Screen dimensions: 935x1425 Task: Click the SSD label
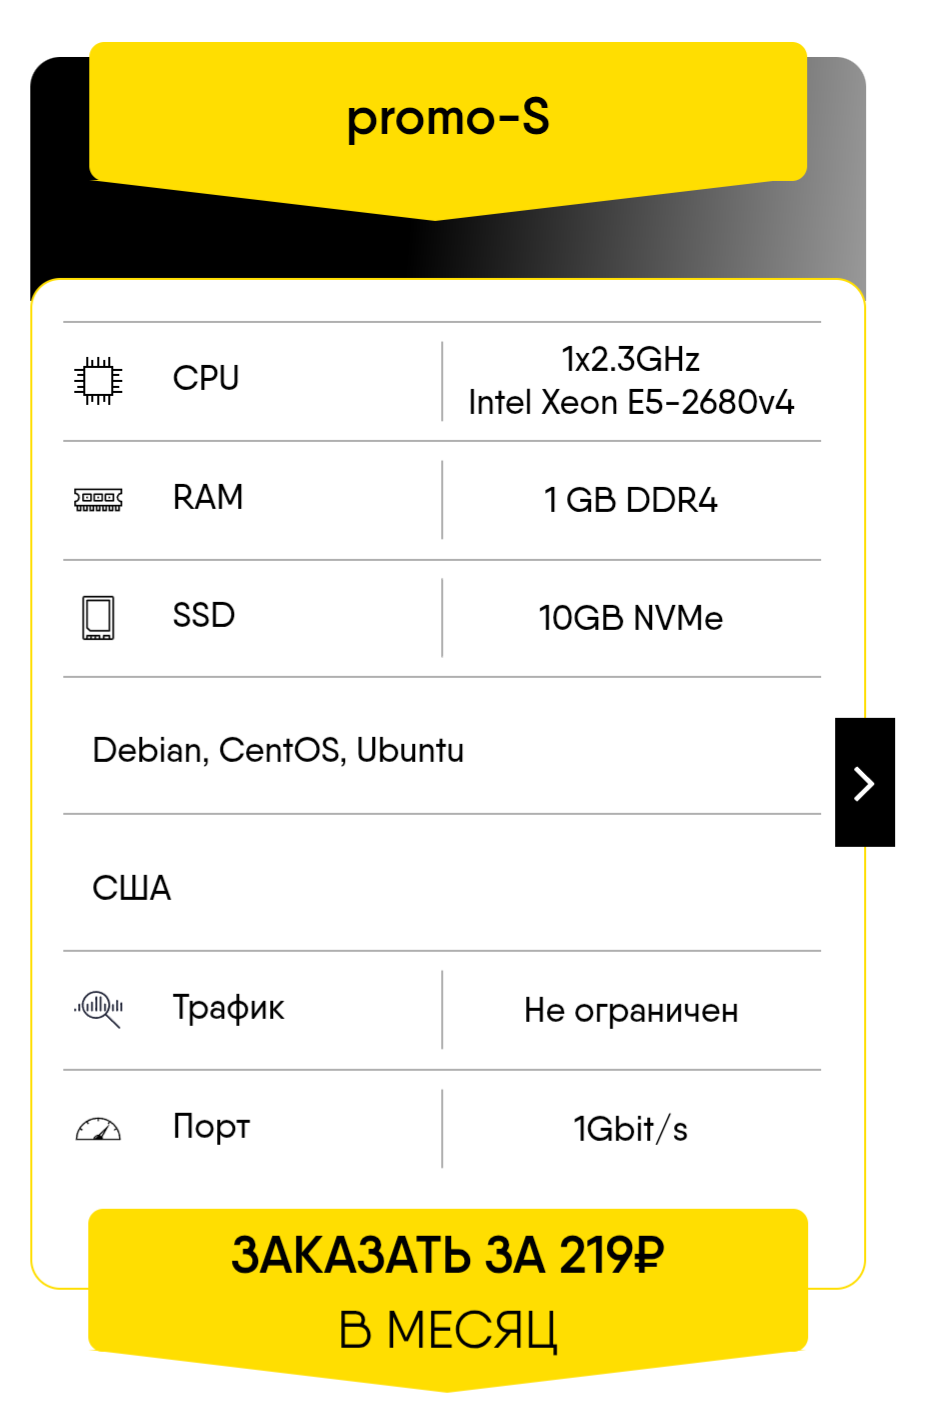click(204, 615)
